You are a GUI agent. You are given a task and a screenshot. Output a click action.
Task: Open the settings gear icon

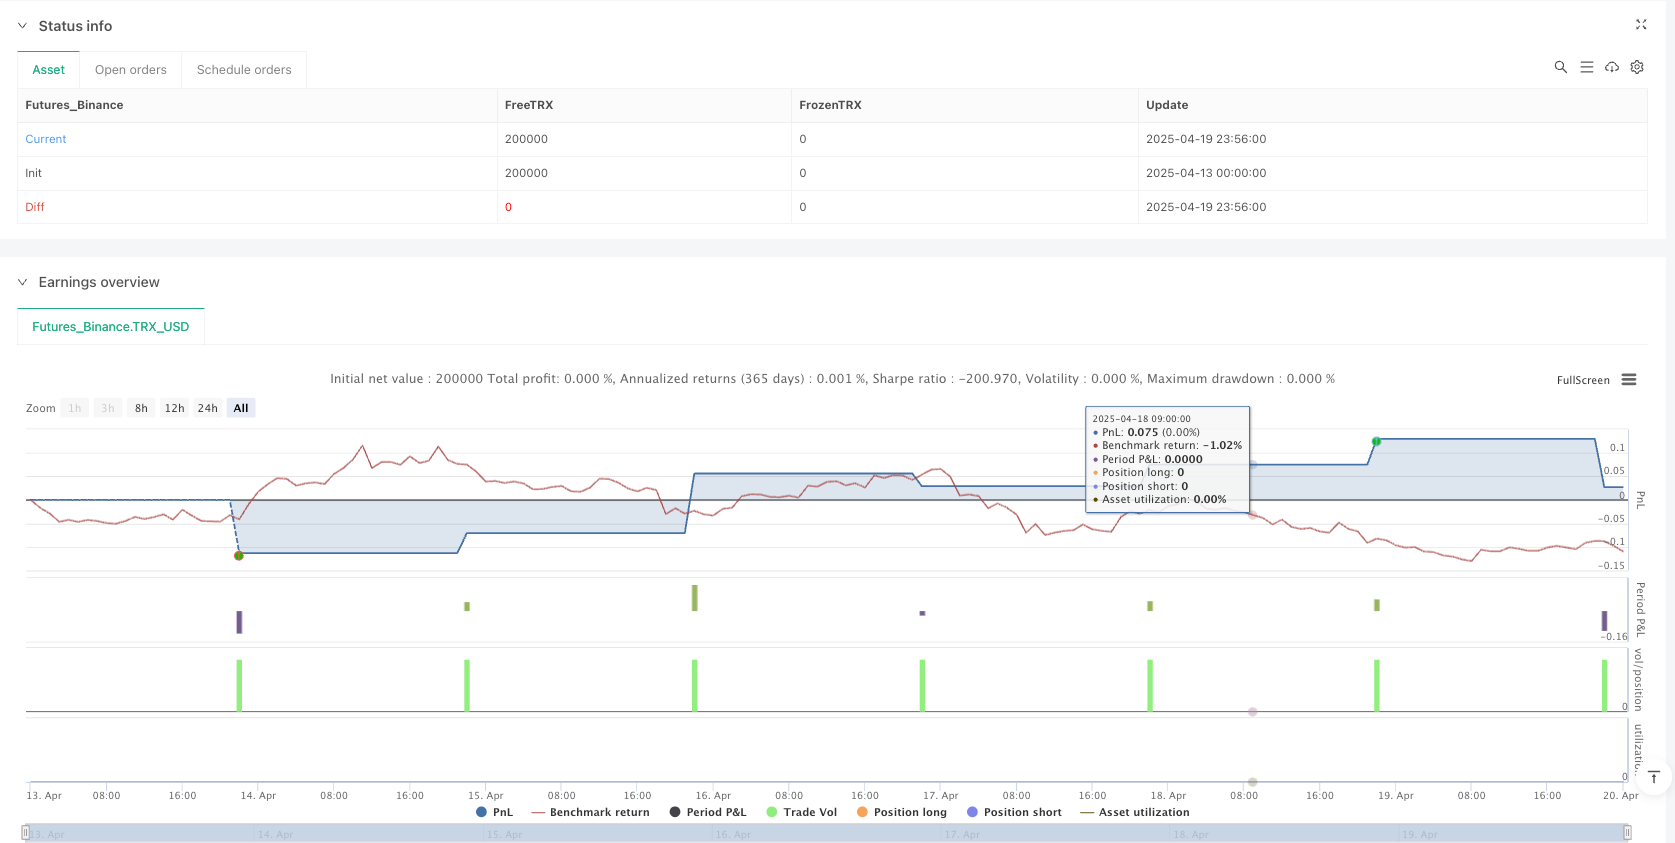(1637, 67)
